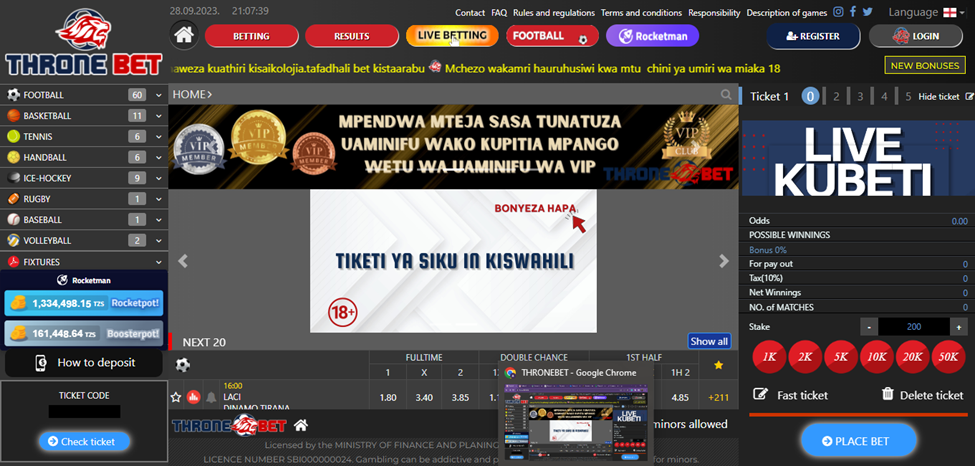Toggle favorite star for Laci match
Screen dimensions: 975x466
click(x=176, y=397)
